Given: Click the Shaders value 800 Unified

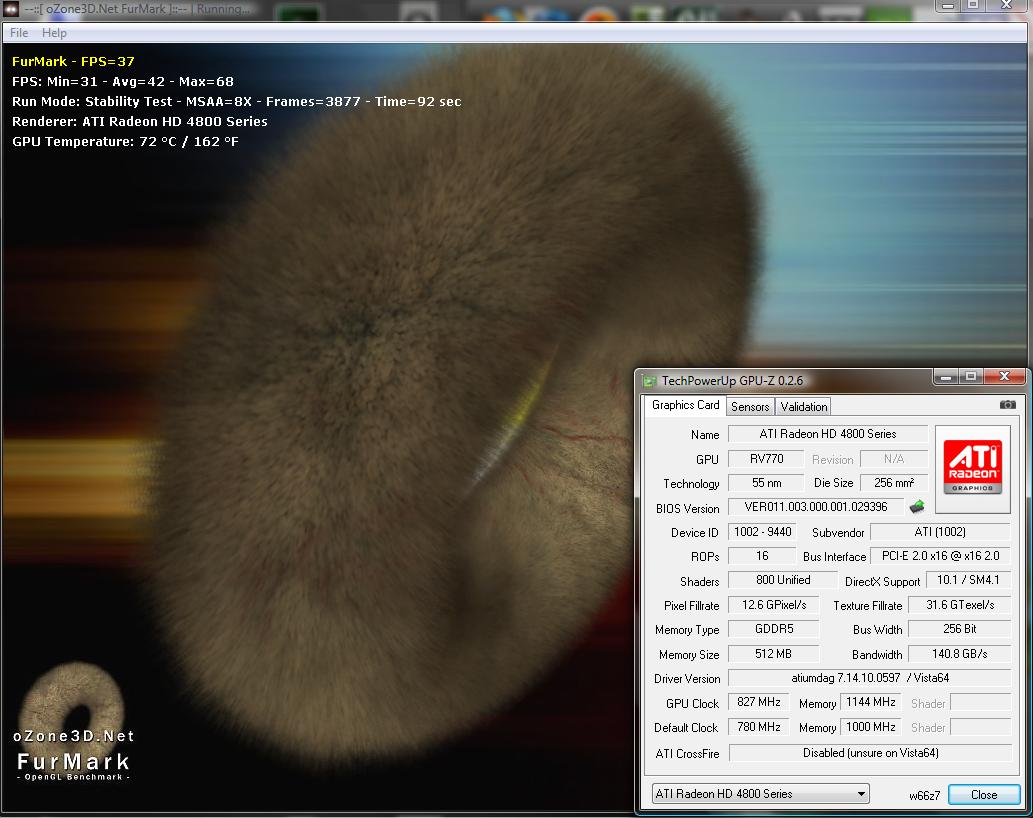Looking at the screenshot, I should [x=783, y=580].
